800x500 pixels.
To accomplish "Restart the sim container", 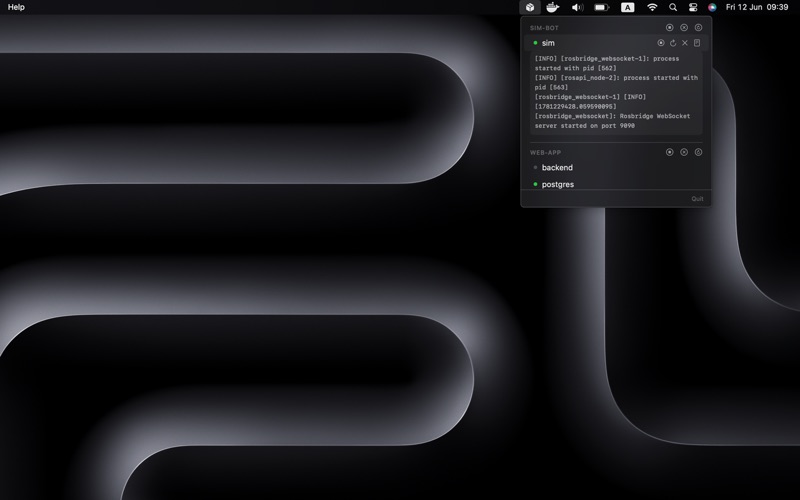I will pyautogui.click(x=673, y=43).
